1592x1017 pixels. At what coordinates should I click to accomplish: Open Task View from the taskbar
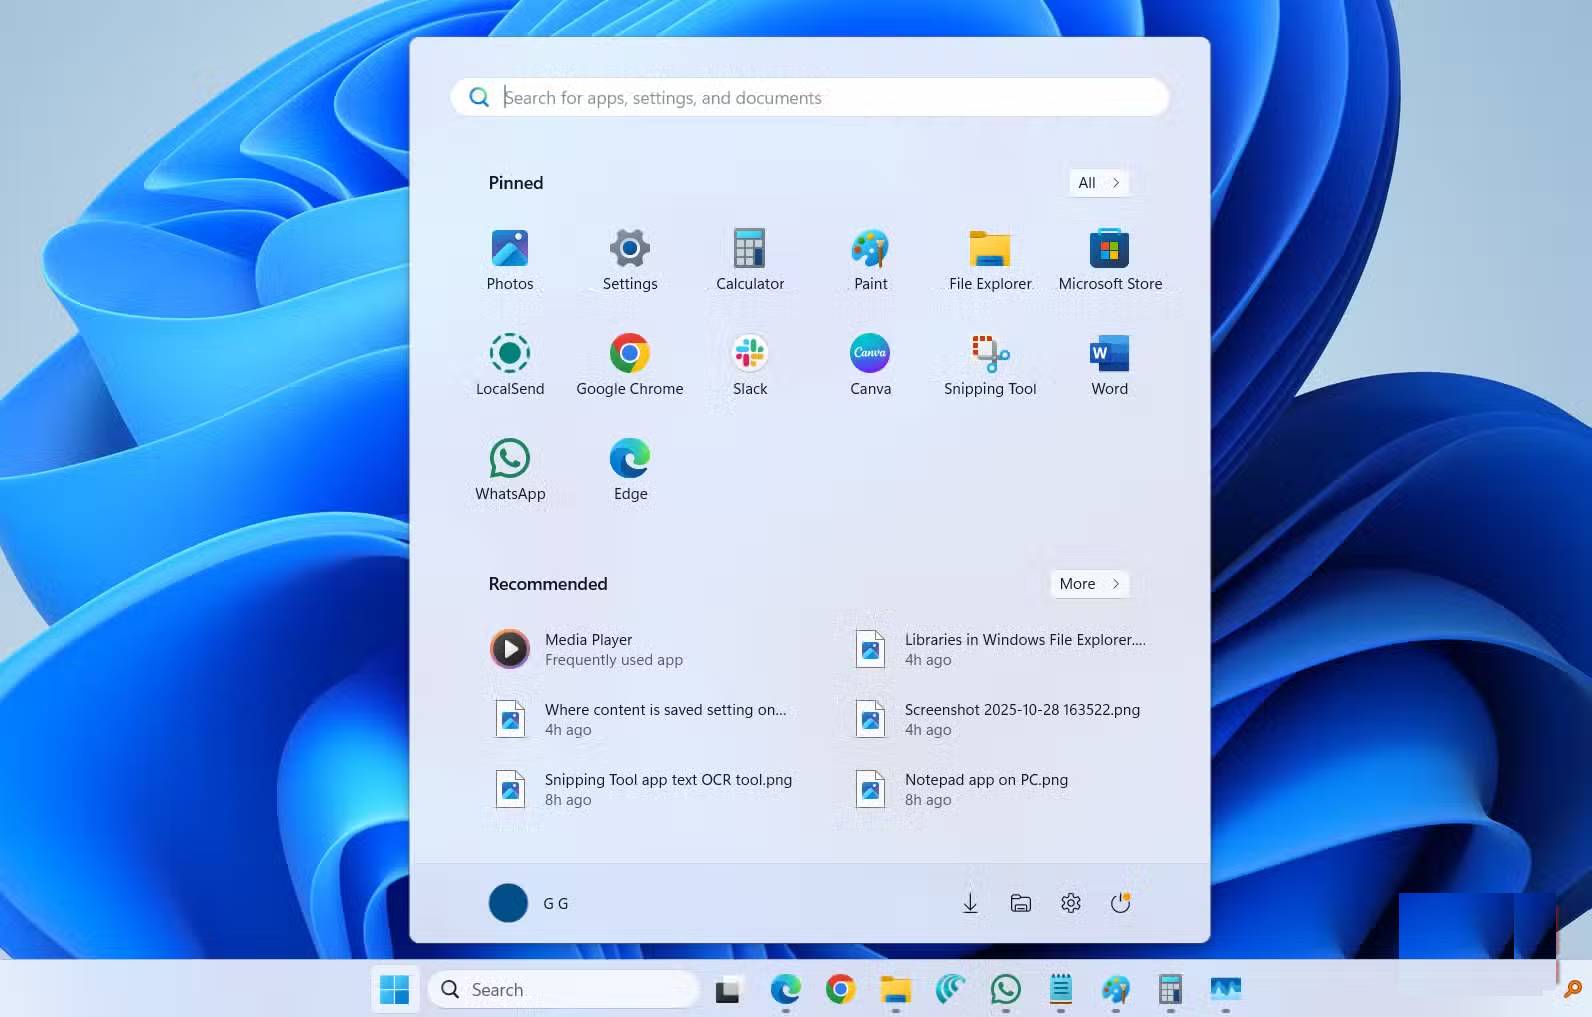coord(727,989)
